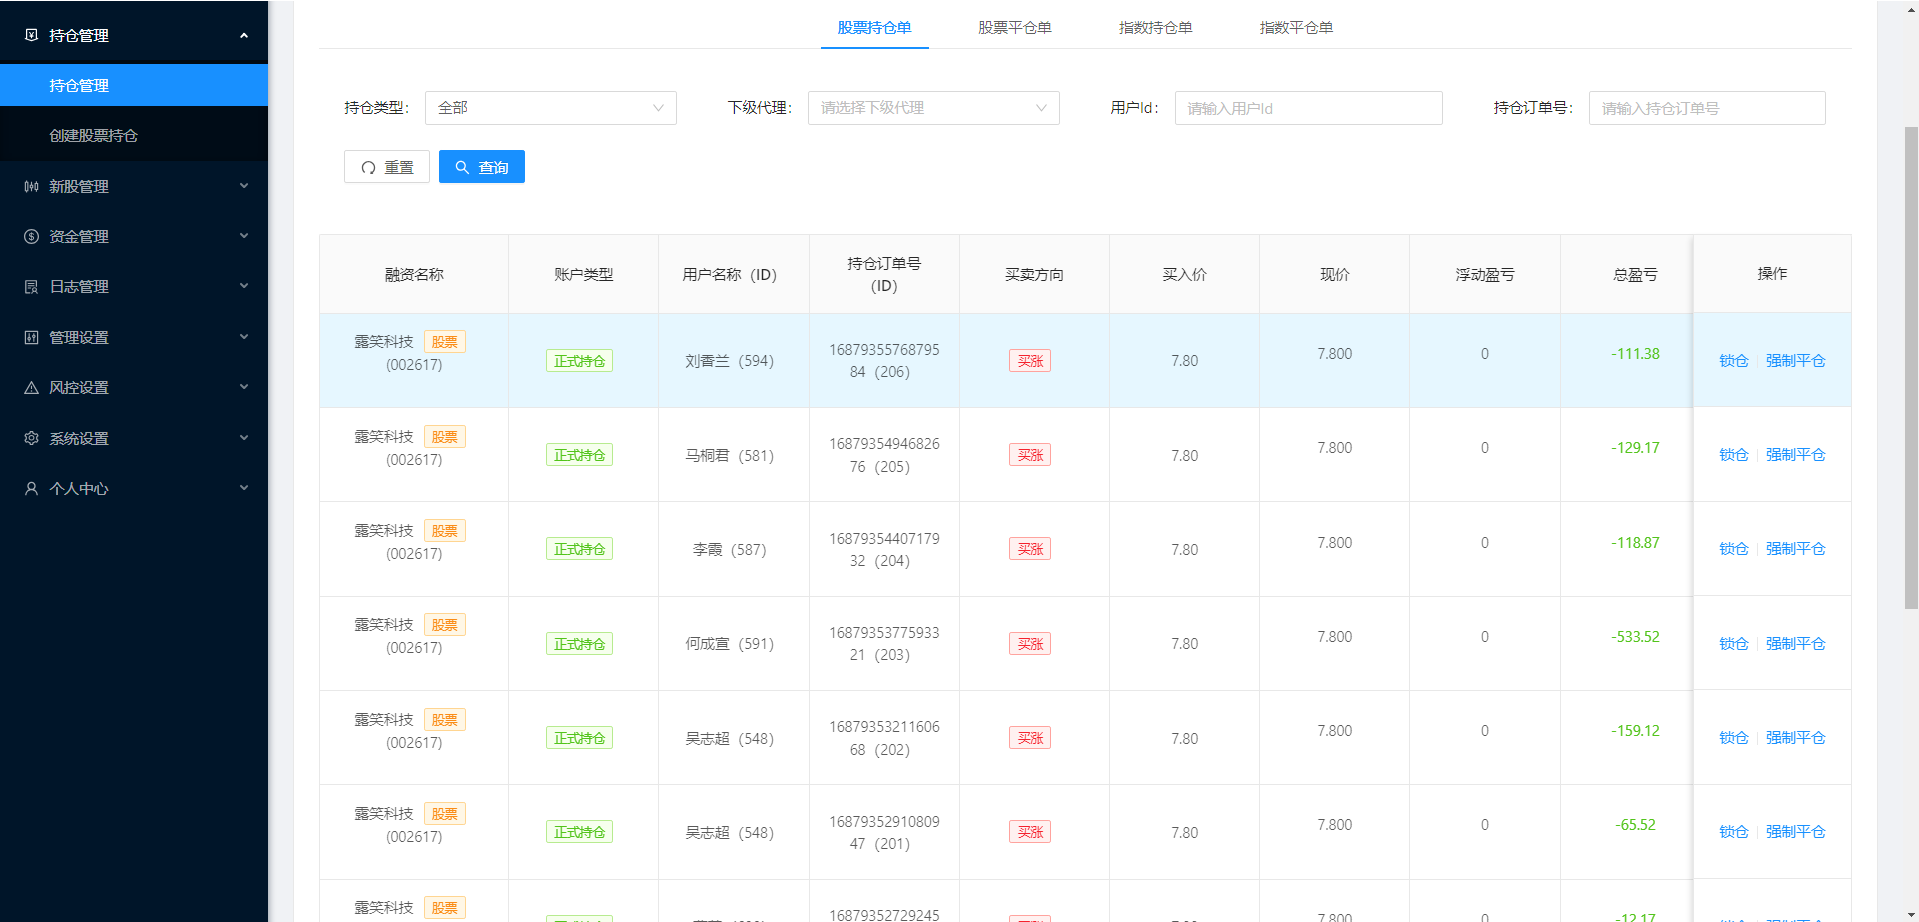Click the 个人中心 user icon
The image size is (1919, 922).
point(31,489)
